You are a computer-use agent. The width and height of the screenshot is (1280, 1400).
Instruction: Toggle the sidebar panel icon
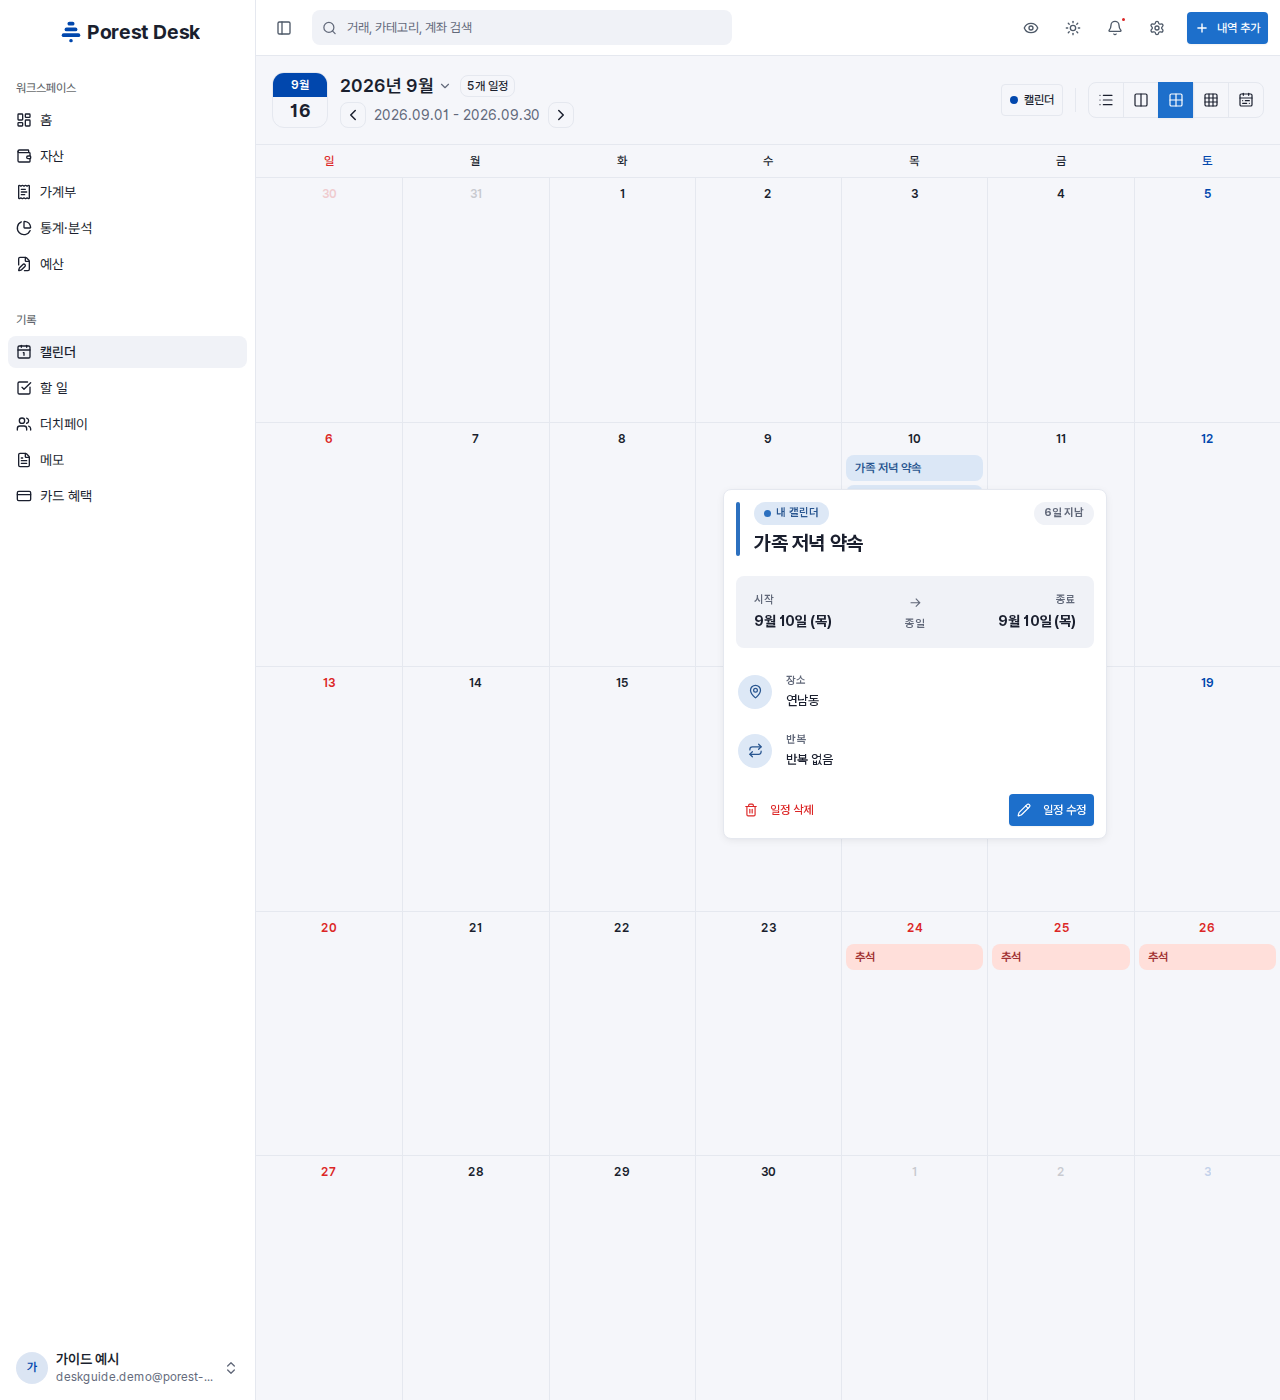coord(284,28)
